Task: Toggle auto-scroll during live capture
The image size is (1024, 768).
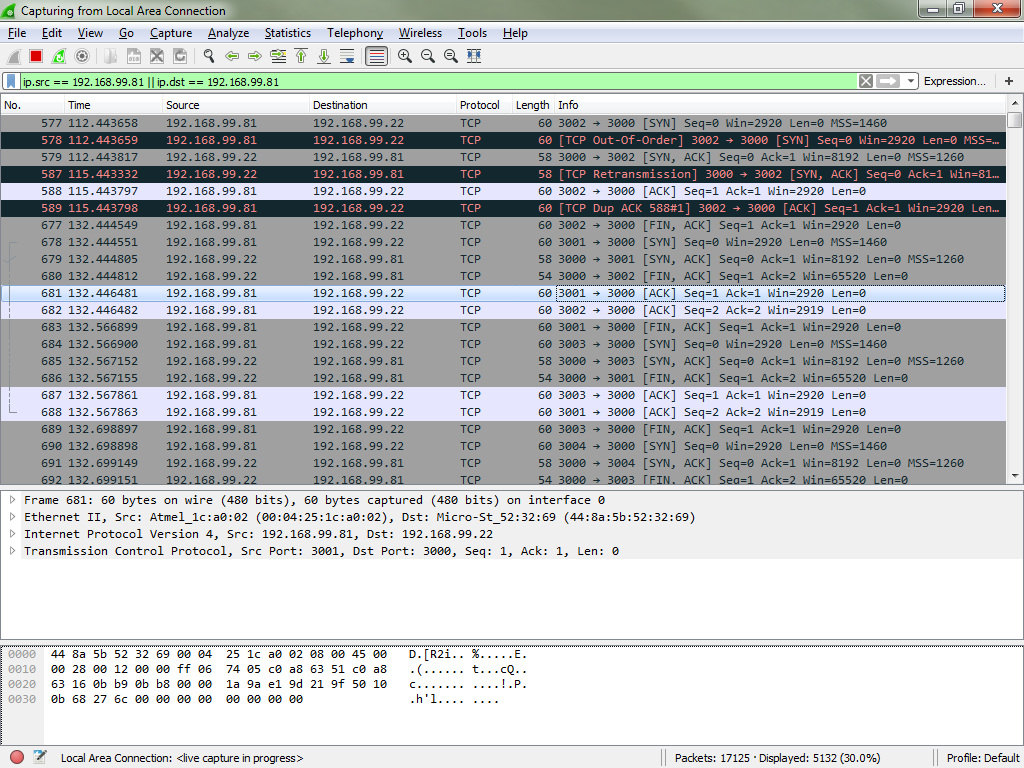Action: pyautogui.click(x=347, y=57)
